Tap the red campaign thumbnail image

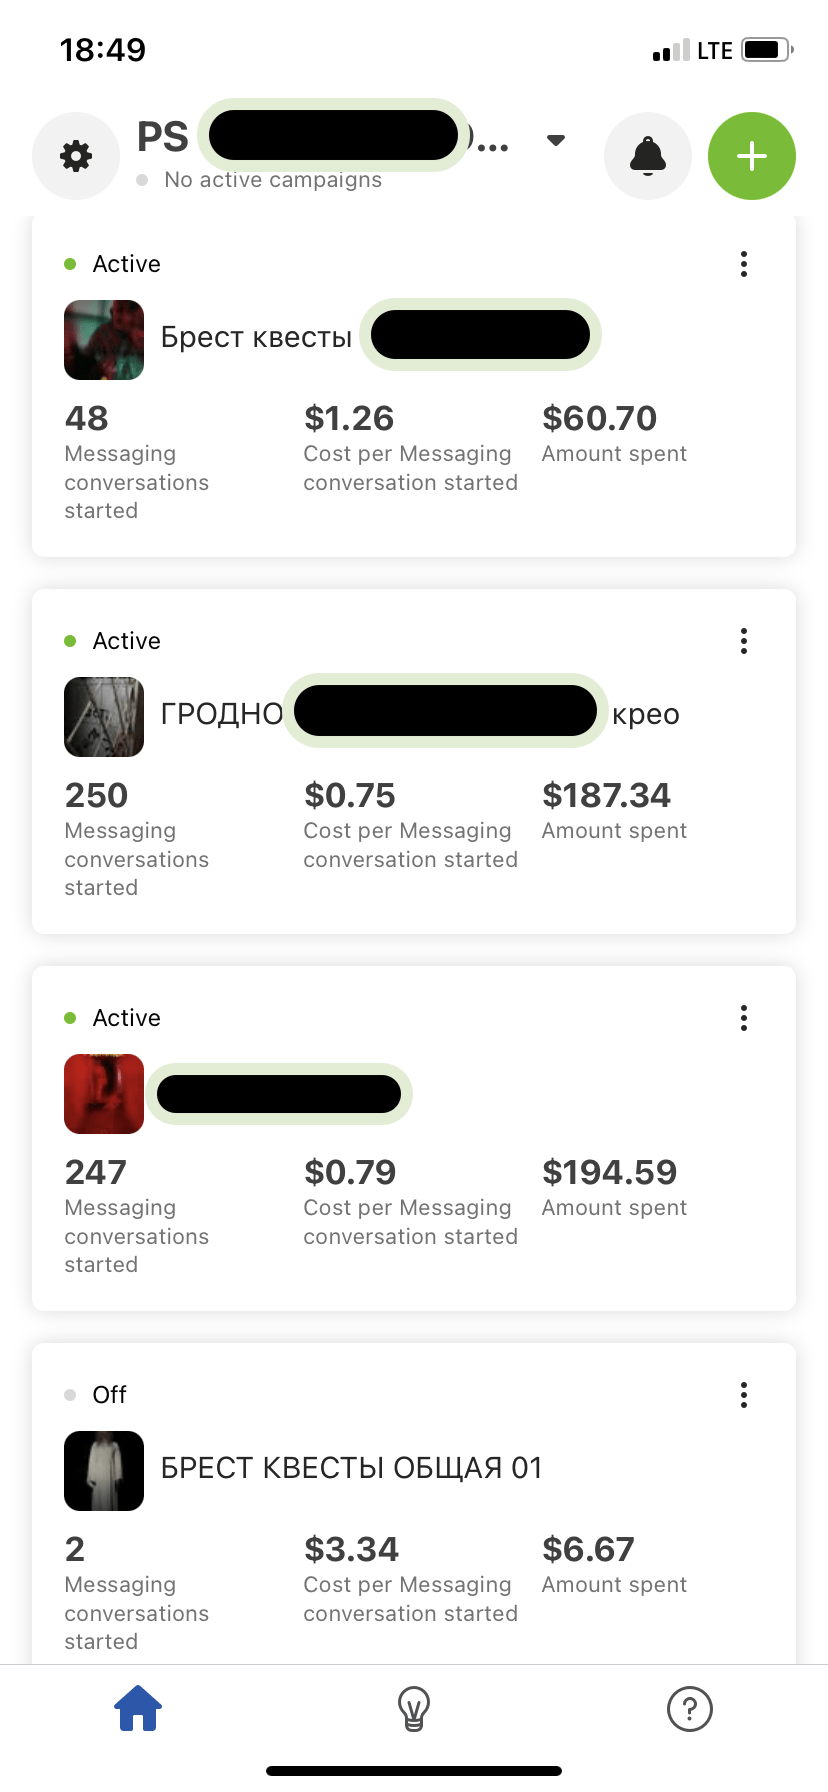coord(104,1094)
